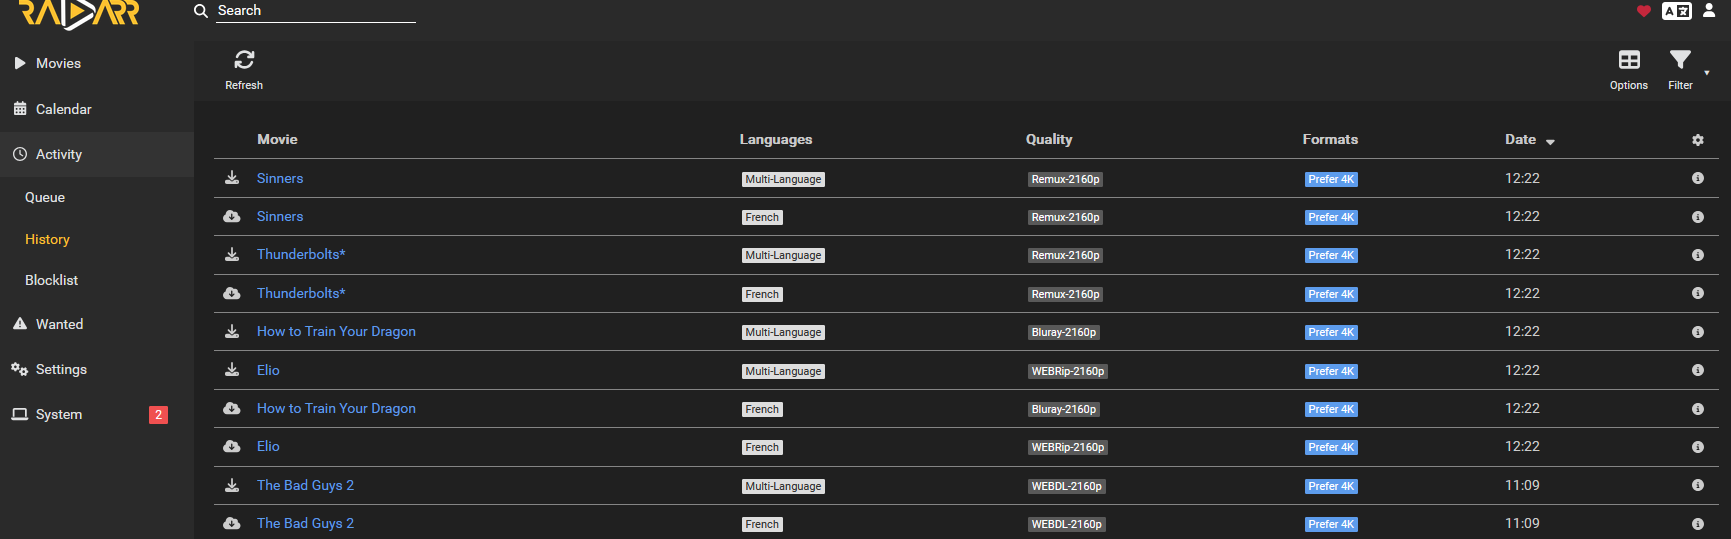Screen dimensions: 1731x539
Task: Click the search magnifier icon
Action: click(x=201, y=11)
